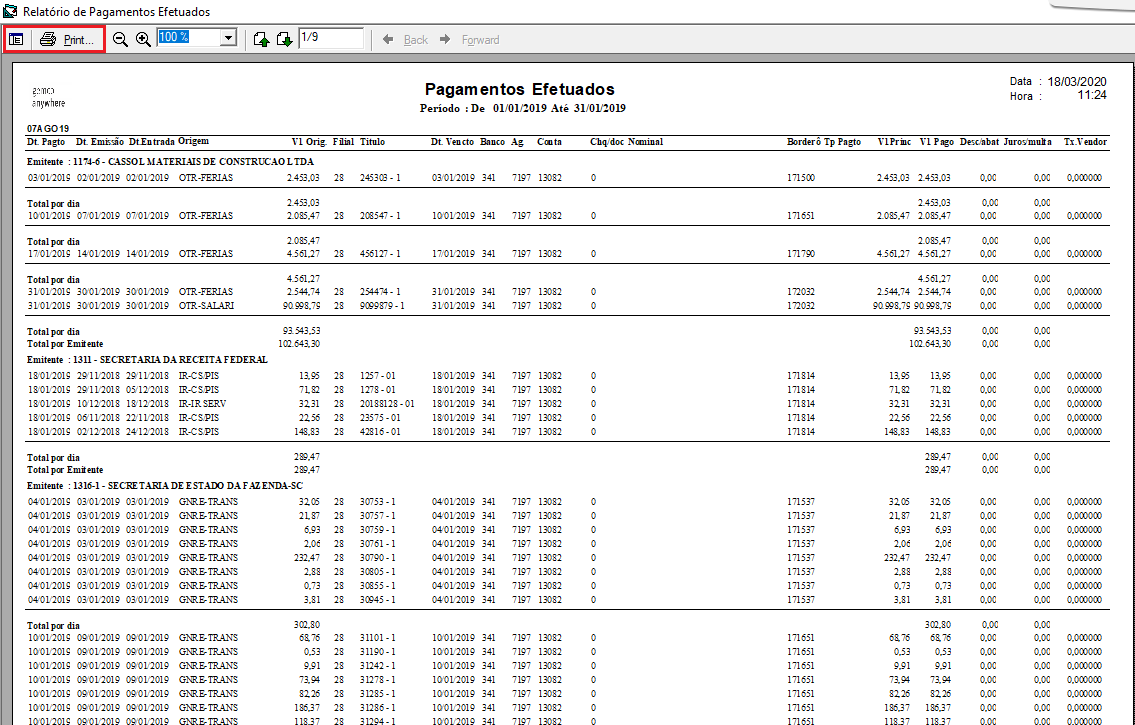Click the window title bar app icon

point(11,12)
